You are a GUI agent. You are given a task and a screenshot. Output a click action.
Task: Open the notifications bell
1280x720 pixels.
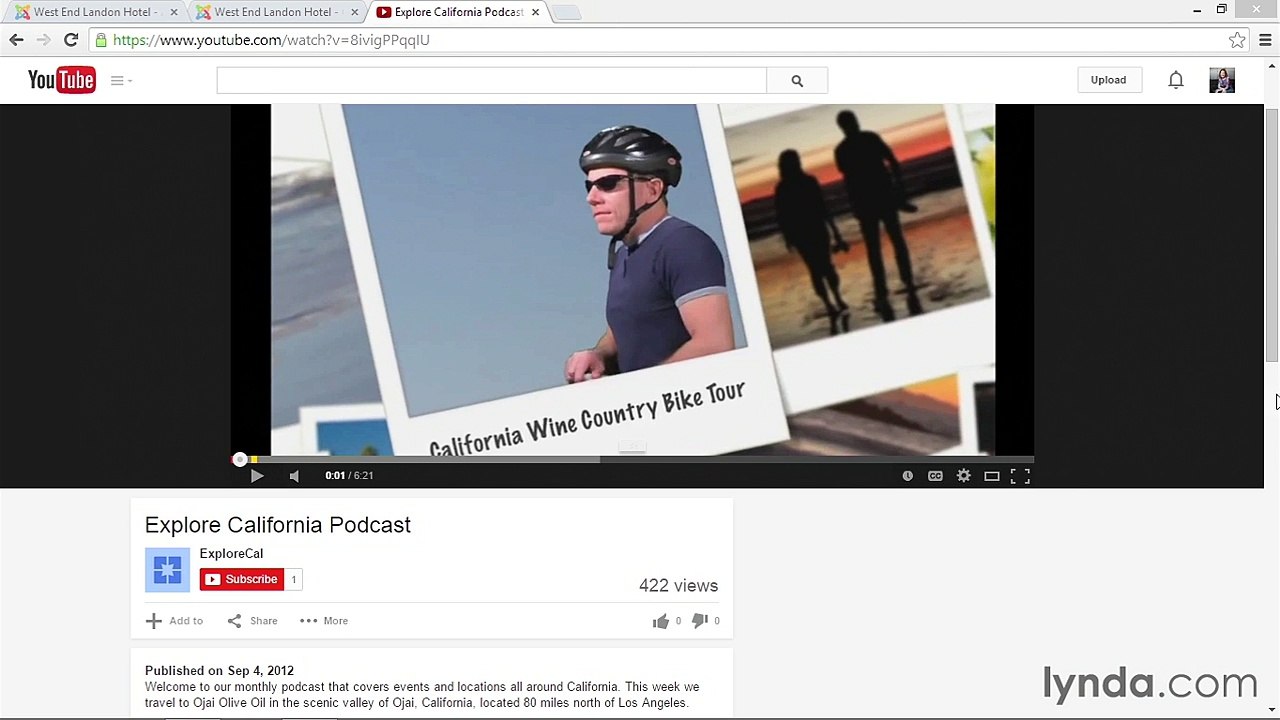[x=1176, y=80]
